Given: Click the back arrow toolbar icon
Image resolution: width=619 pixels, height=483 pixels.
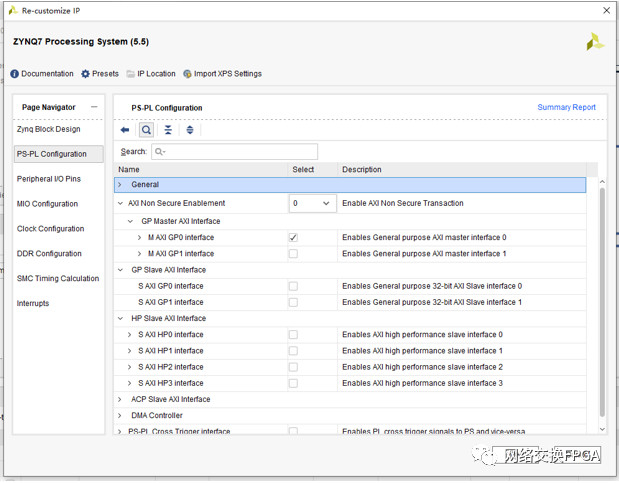Looking at the screenshot, I should pos(125,130).
